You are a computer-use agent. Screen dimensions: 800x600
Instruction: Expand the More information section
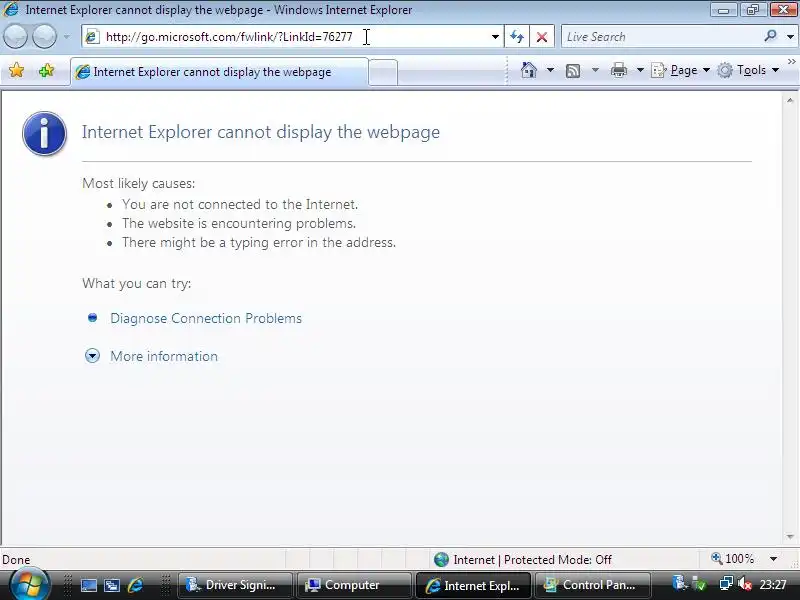[x=164, y=356]
